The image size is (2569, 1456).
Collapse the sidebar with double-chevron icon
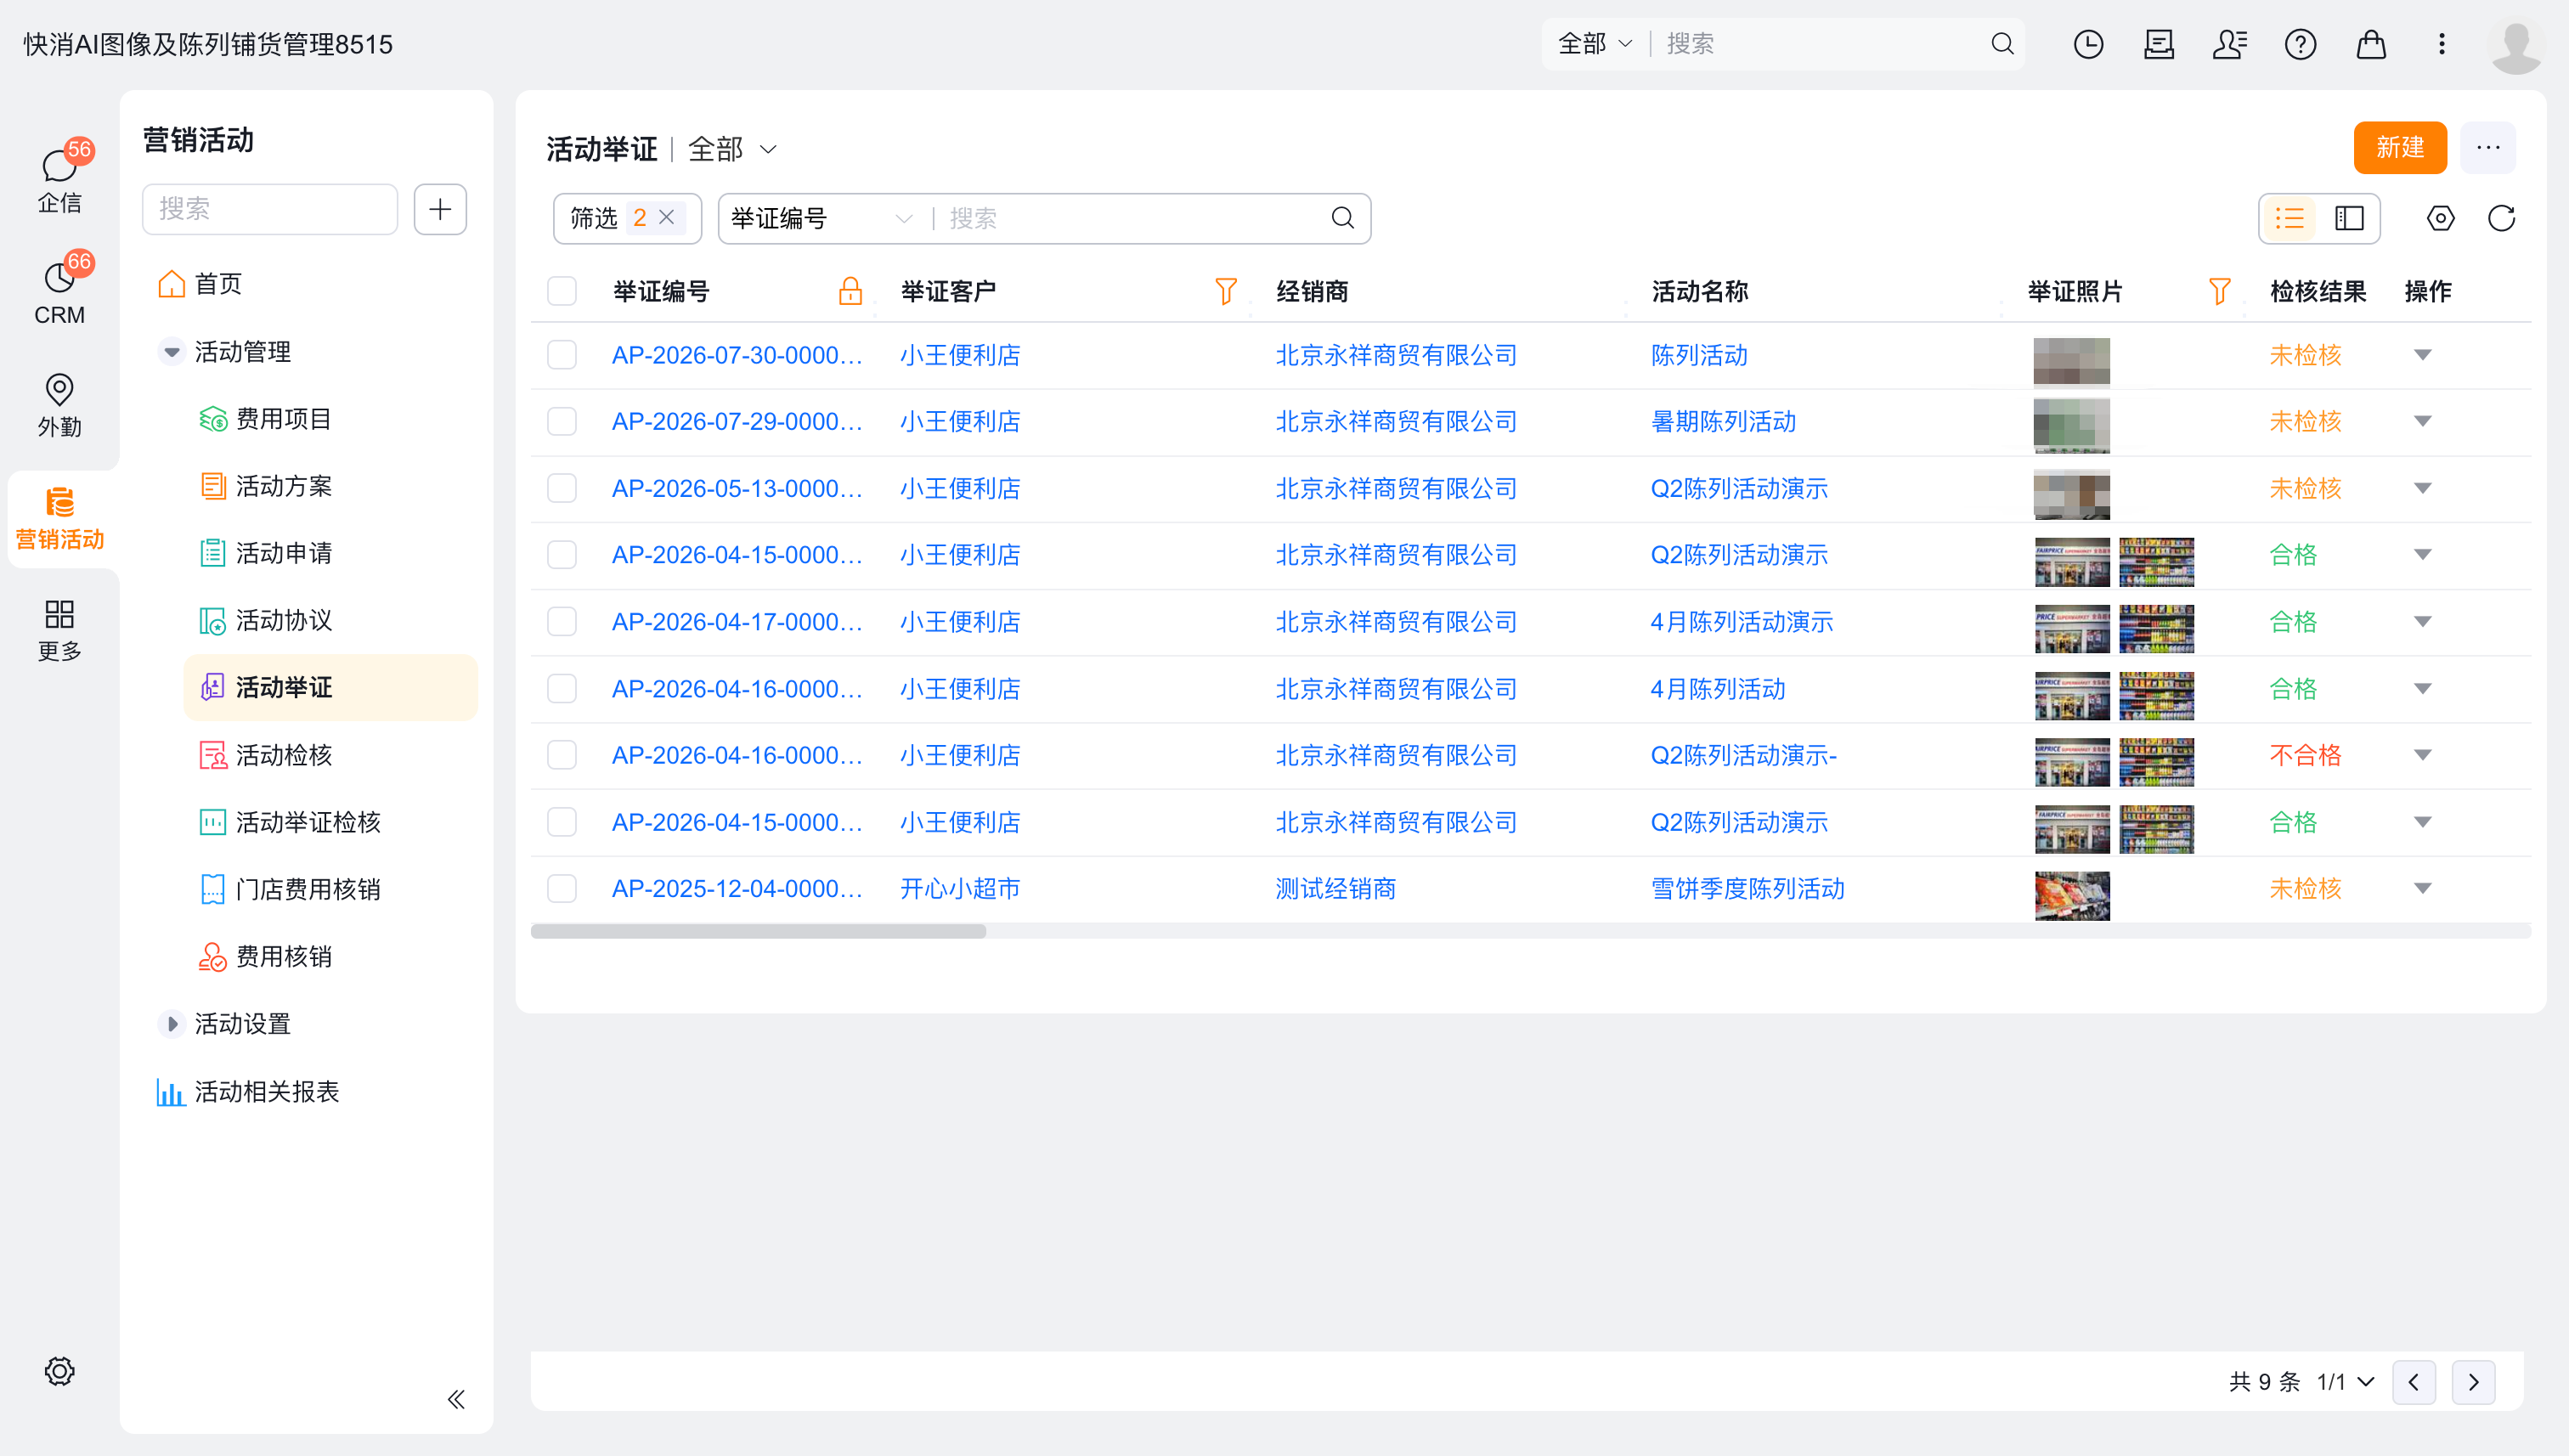(x=456, y=1399)
